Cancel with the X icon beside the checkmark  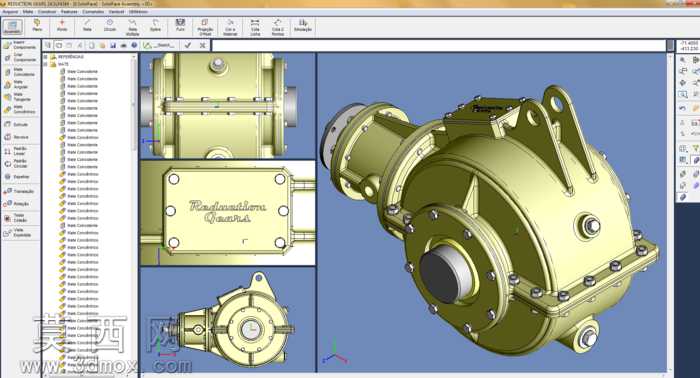pyautogui.click(x=203, y=45)
